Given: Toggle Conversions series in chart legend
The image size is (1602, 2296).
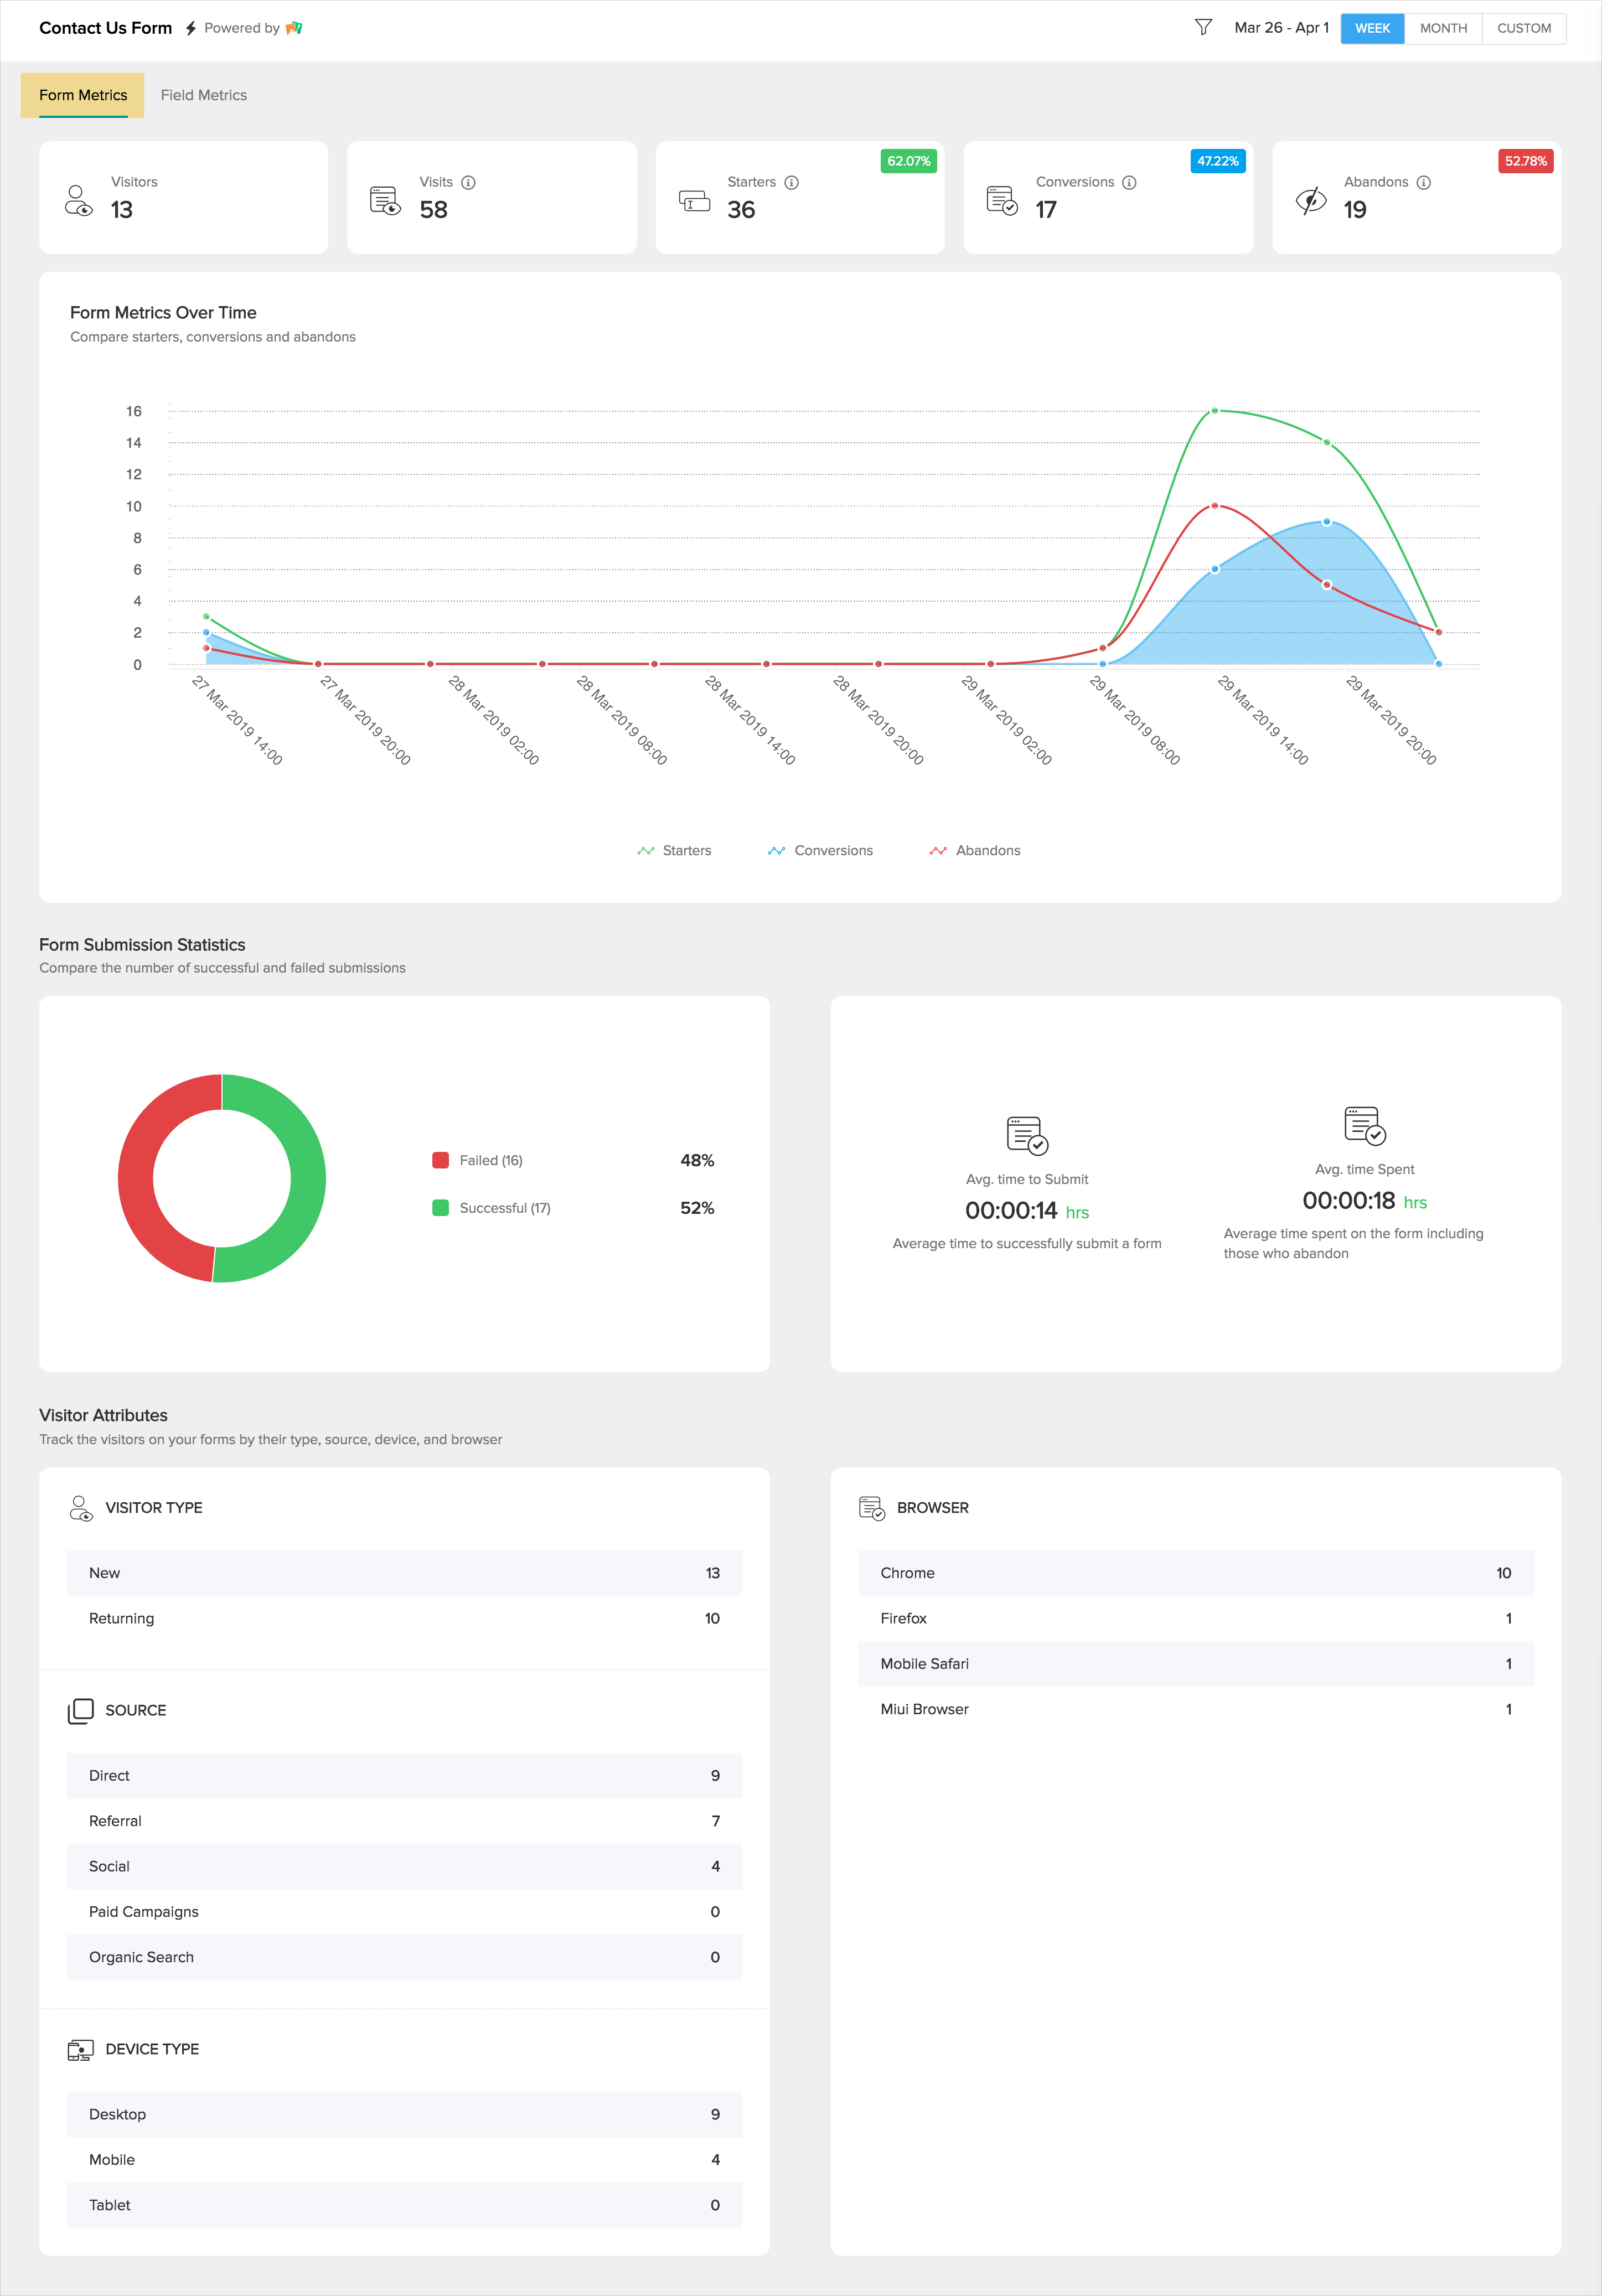Looking at the screenshot, I should coord(820,850).
